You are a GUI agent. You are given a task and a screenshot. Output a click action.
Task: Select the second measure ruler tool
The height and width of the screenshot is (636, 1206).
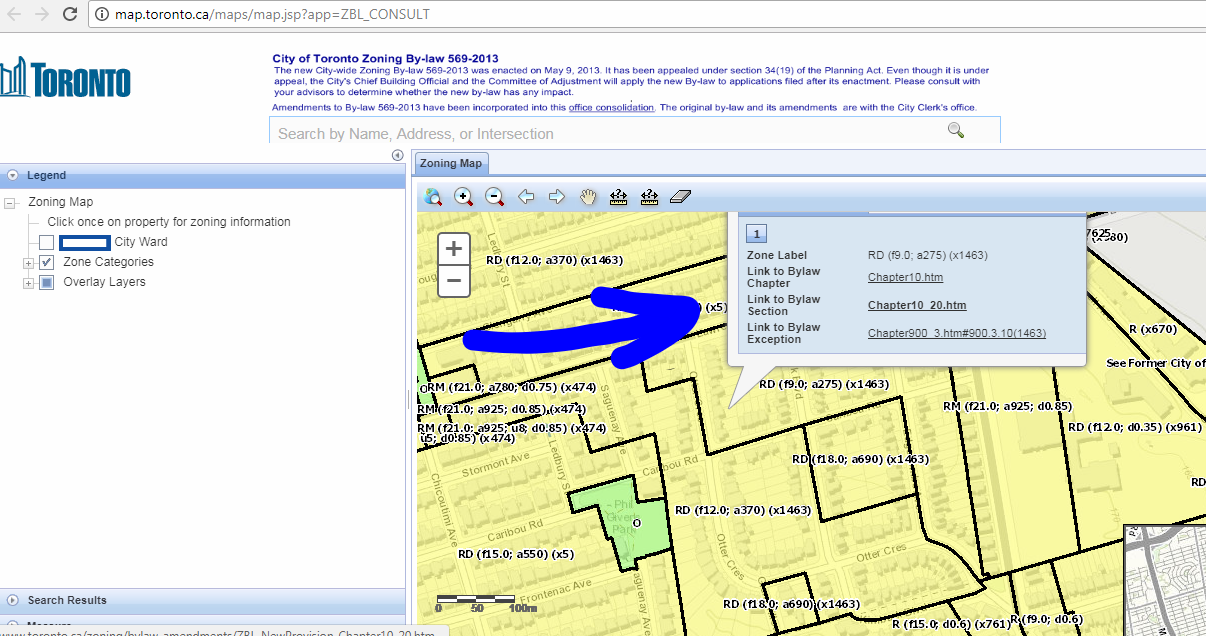pyautogui.click(x=649, y=197)
